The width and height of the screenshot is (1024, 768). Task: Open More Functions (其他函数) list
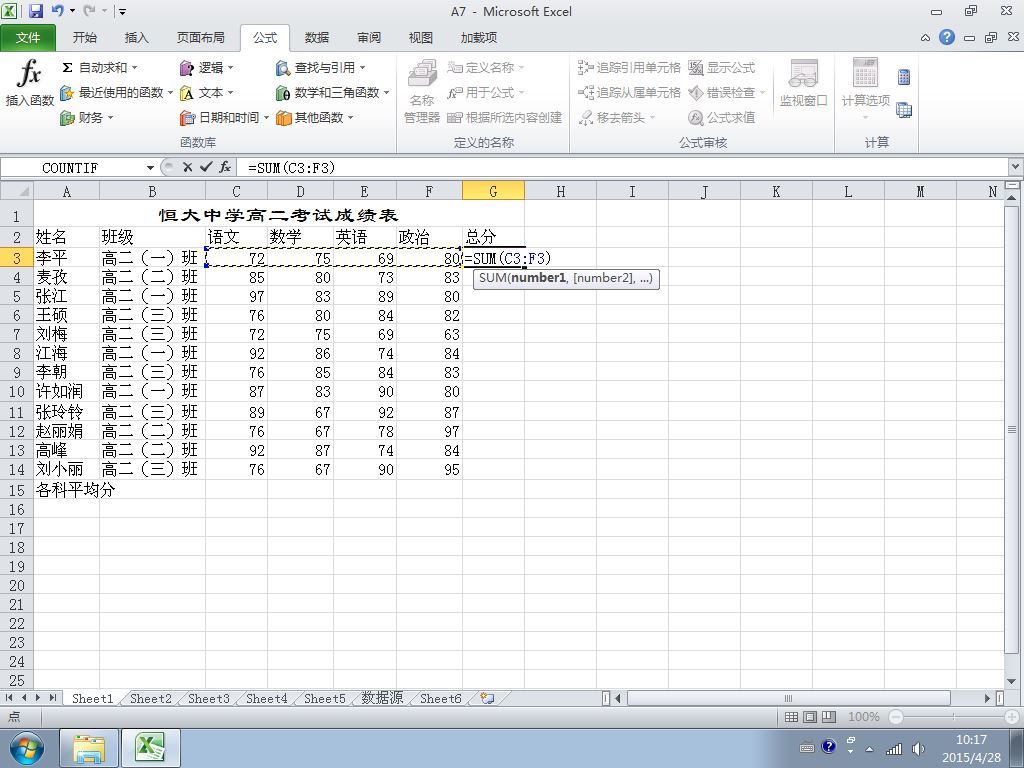314,118
